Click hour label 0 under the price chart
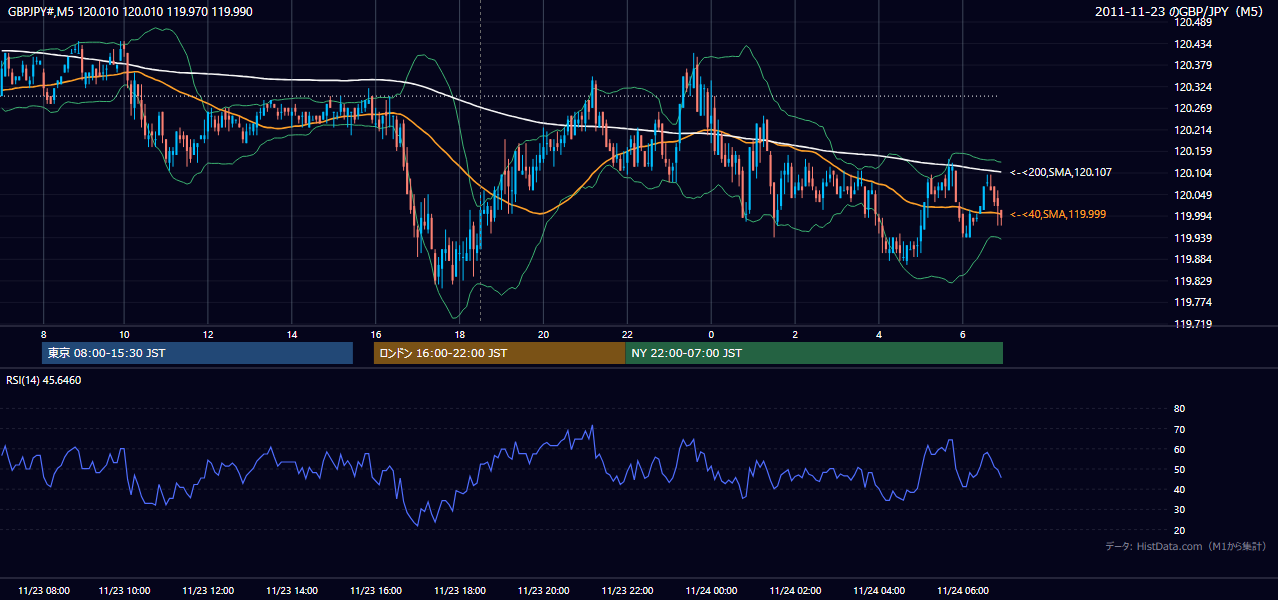This screenshot has width=1278, height=600. [x=711, y=334]
